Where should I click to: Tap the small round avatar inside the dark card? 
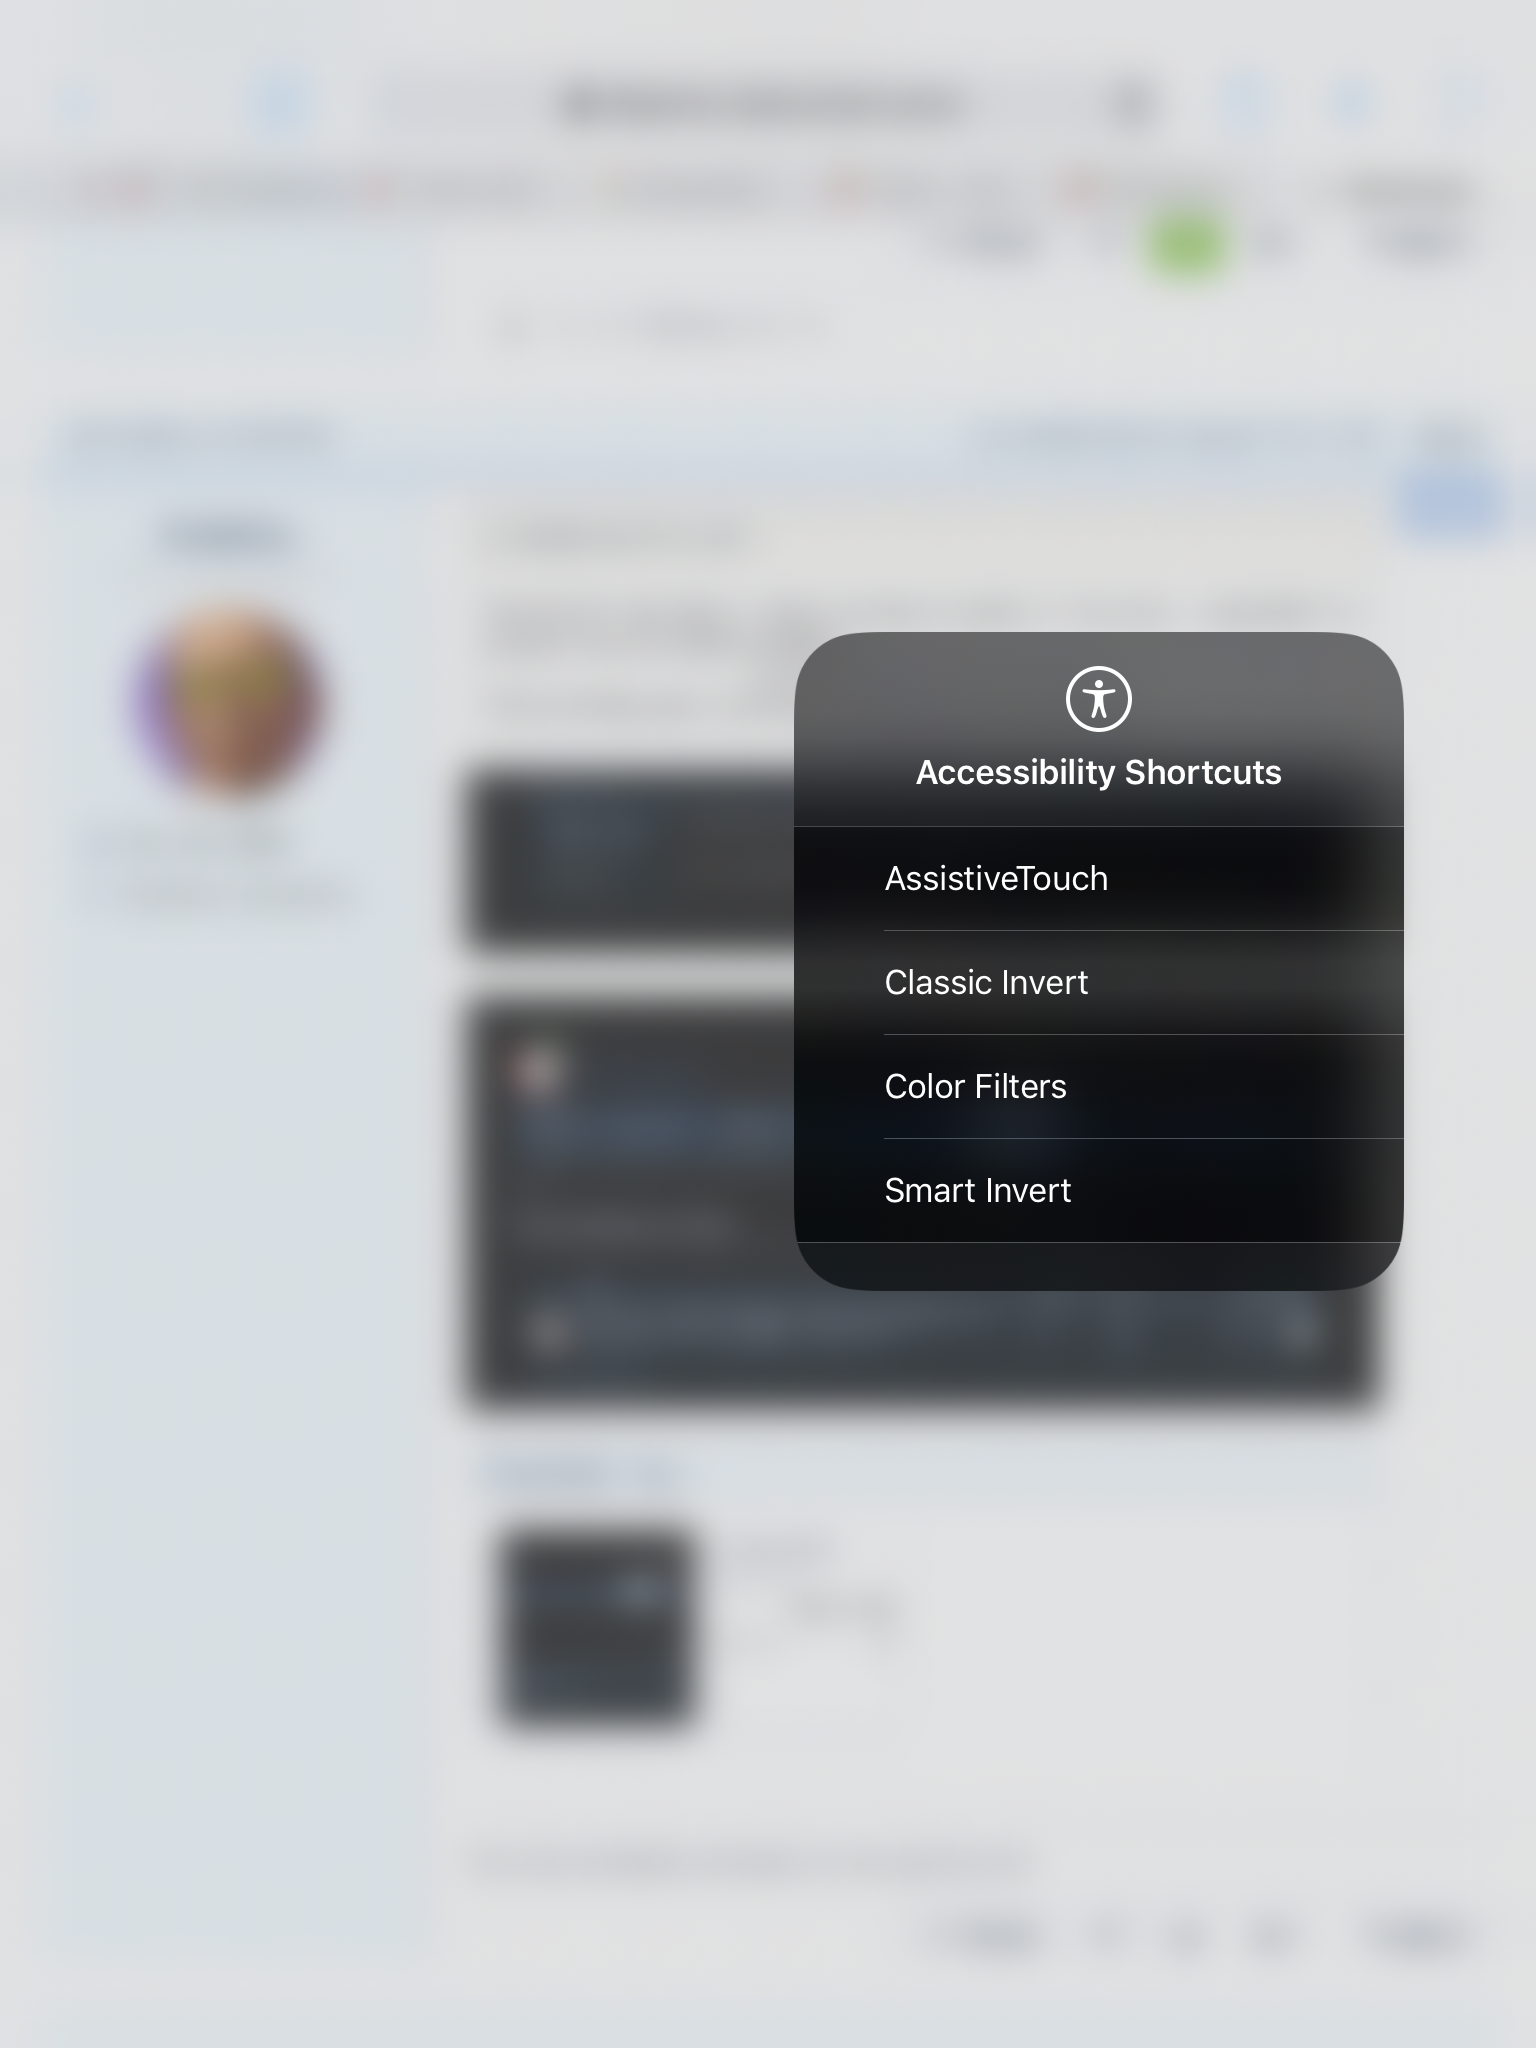click(538, 1071)
